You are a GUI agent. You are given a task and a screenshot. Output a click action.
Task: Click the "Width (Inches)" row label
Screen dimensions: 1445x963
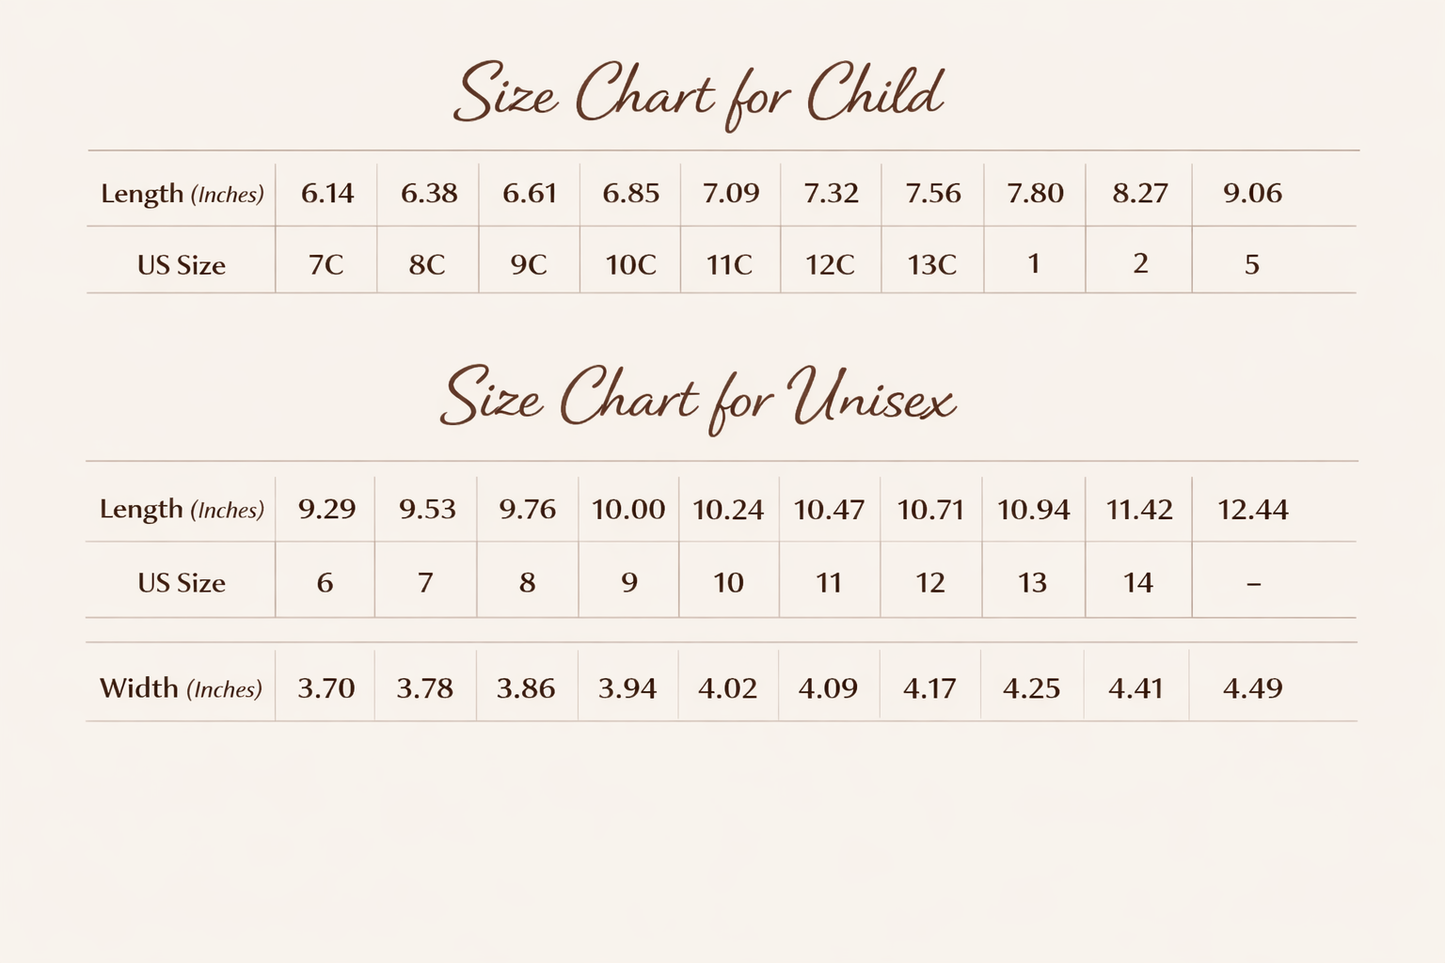pyautogui.click(x=181, y=688)
